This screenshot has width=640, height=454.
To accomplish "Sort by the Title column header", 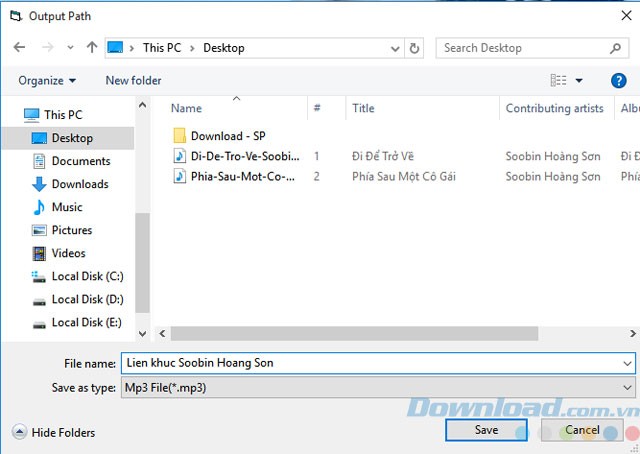I will 363,108.
